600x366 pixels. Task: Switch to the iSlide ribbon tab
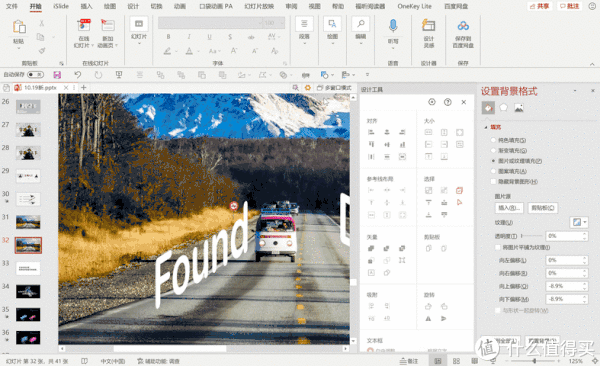tap(61, 6)
